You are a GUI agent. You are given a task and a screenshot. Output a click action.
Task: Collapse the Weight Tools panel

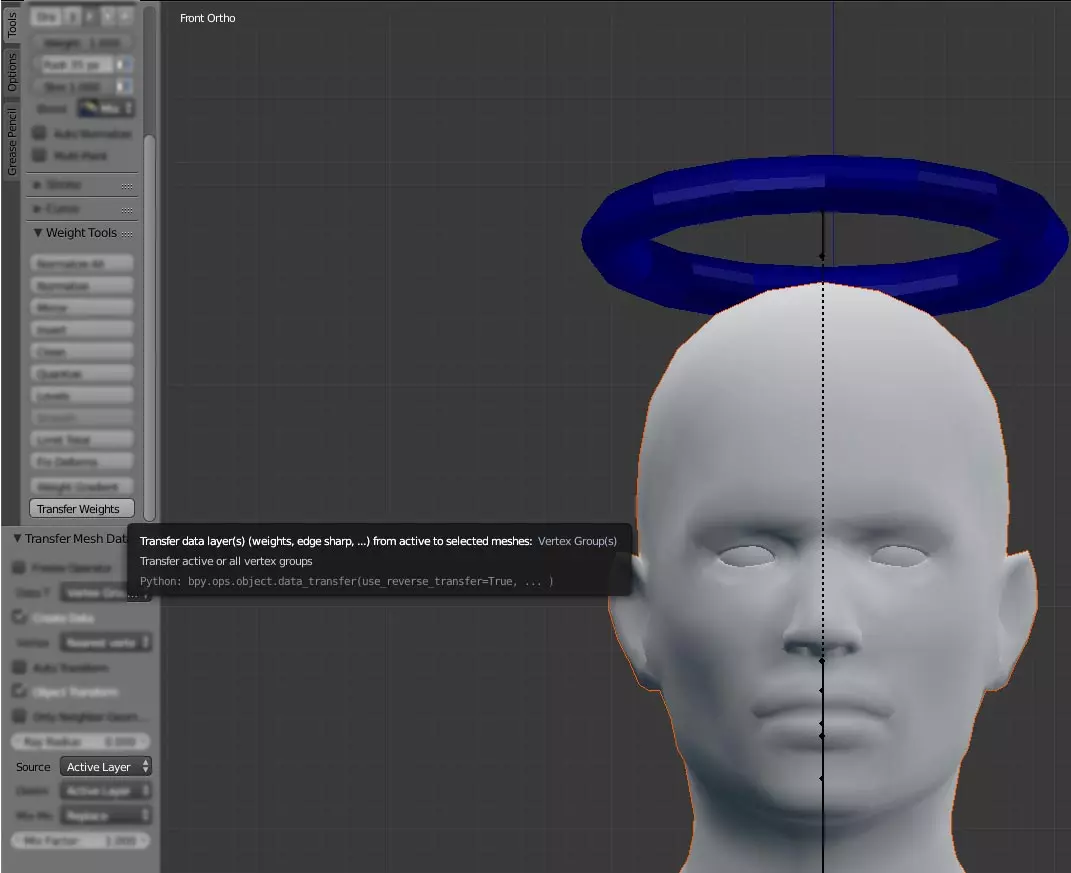click(x=38, y=233)
